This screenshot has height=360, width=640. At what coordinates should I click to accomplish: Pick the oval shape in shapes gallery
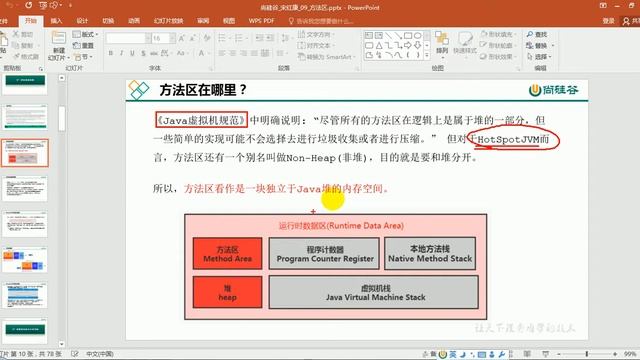417,36
